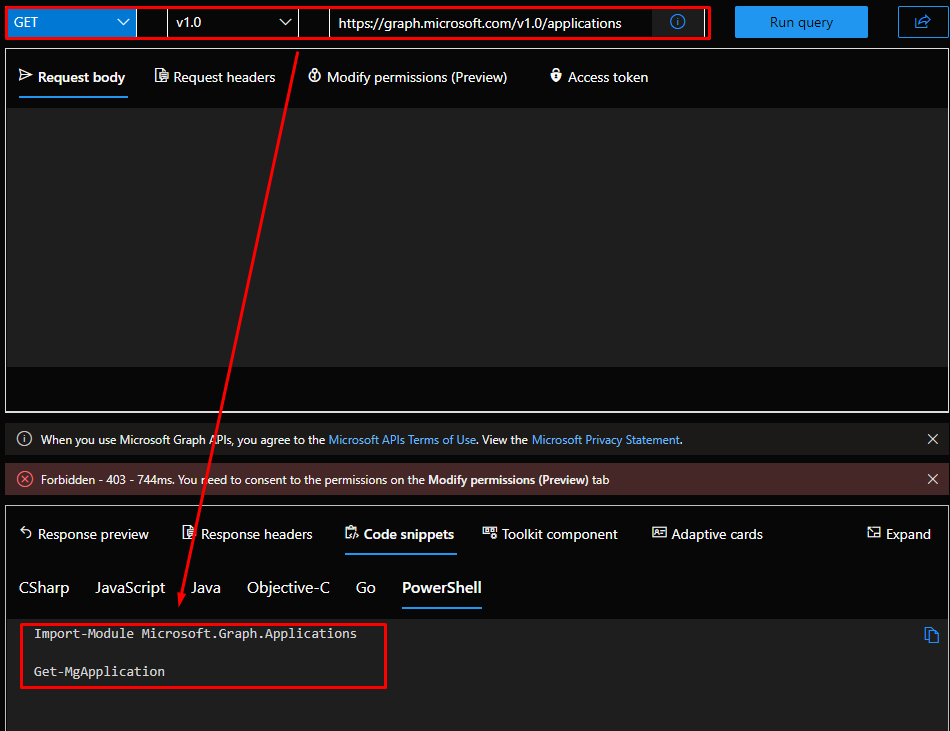Click the share query icon button

[922, 22]
